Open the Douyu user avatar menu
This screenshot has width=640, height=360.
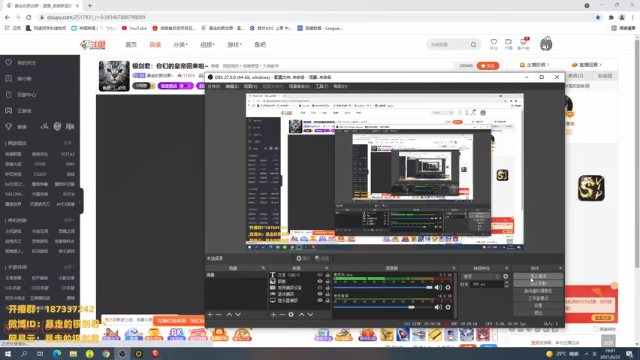pos(546,44)
